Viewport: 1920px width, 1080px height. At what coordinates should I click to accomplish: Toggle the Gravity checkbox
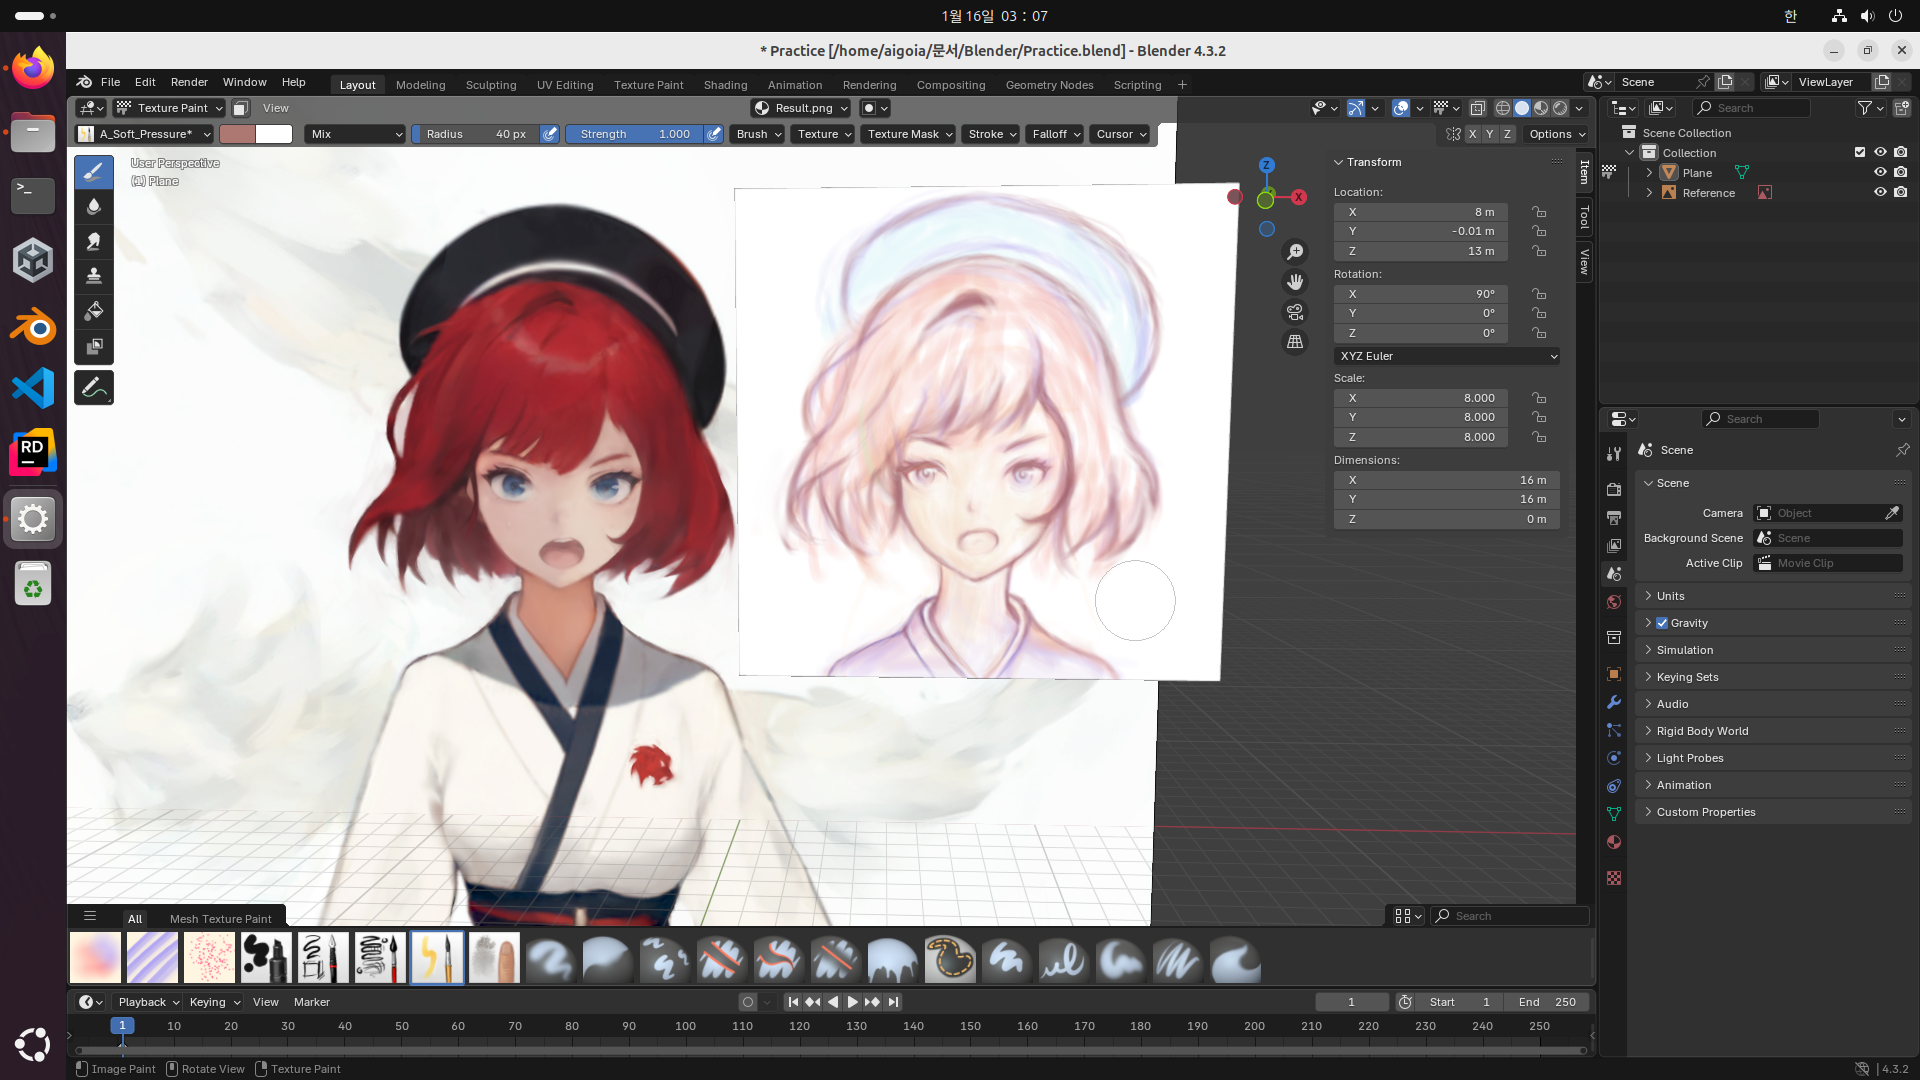[x=1662, y=623]
